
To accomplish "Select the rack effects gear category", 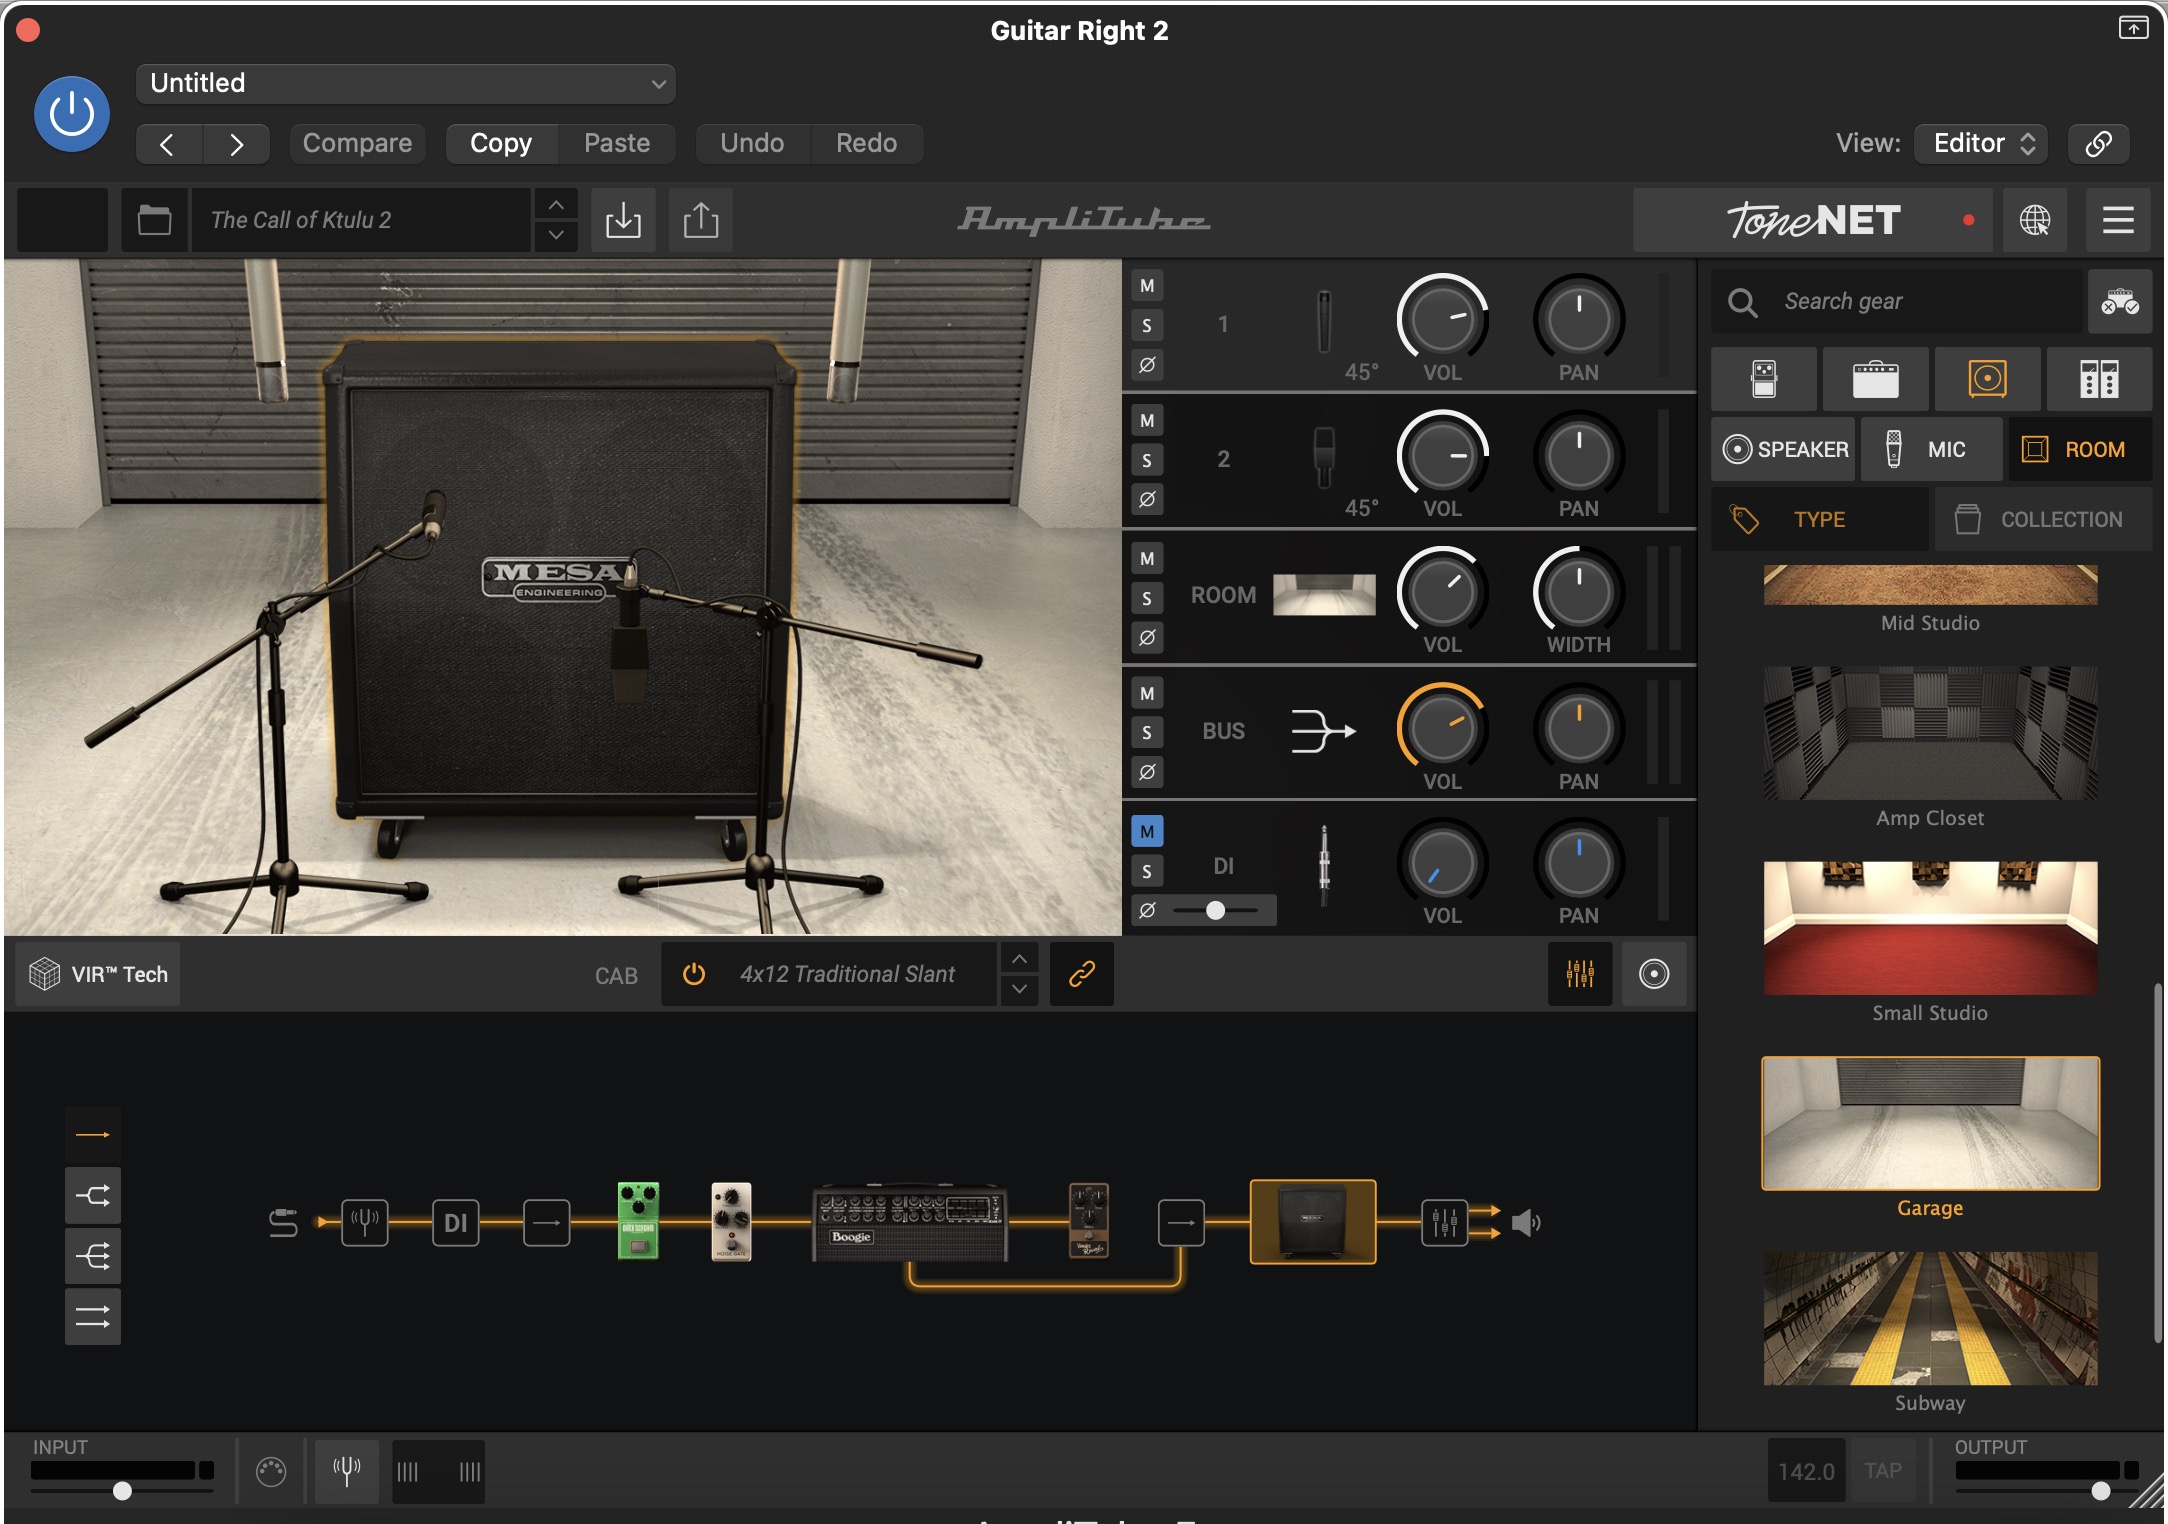I will click(x=2099, y=379).
